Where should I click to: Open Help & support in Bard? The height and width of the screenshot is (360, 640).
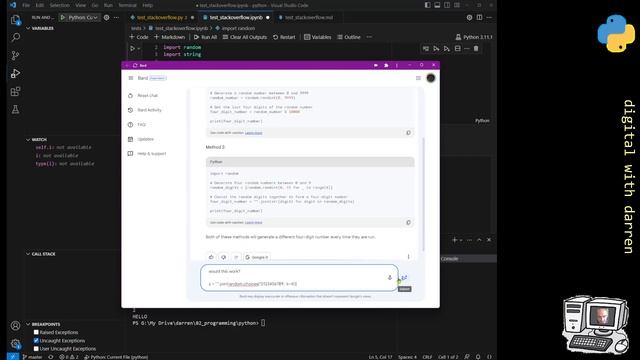tap(147, 154)
